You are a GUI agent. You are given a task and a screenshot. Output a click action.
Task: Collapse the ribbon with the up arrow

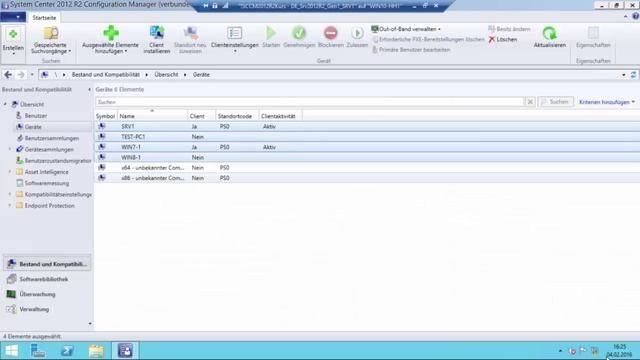coord(626,17)
